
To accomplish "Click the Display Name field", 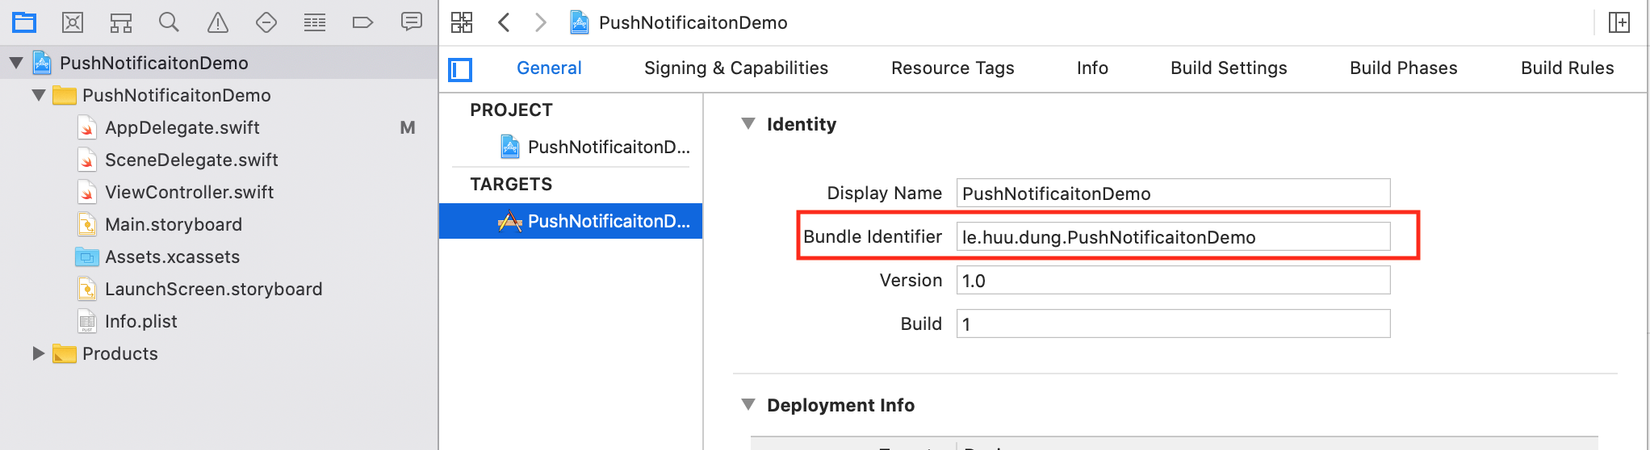I will (1173, 193).
